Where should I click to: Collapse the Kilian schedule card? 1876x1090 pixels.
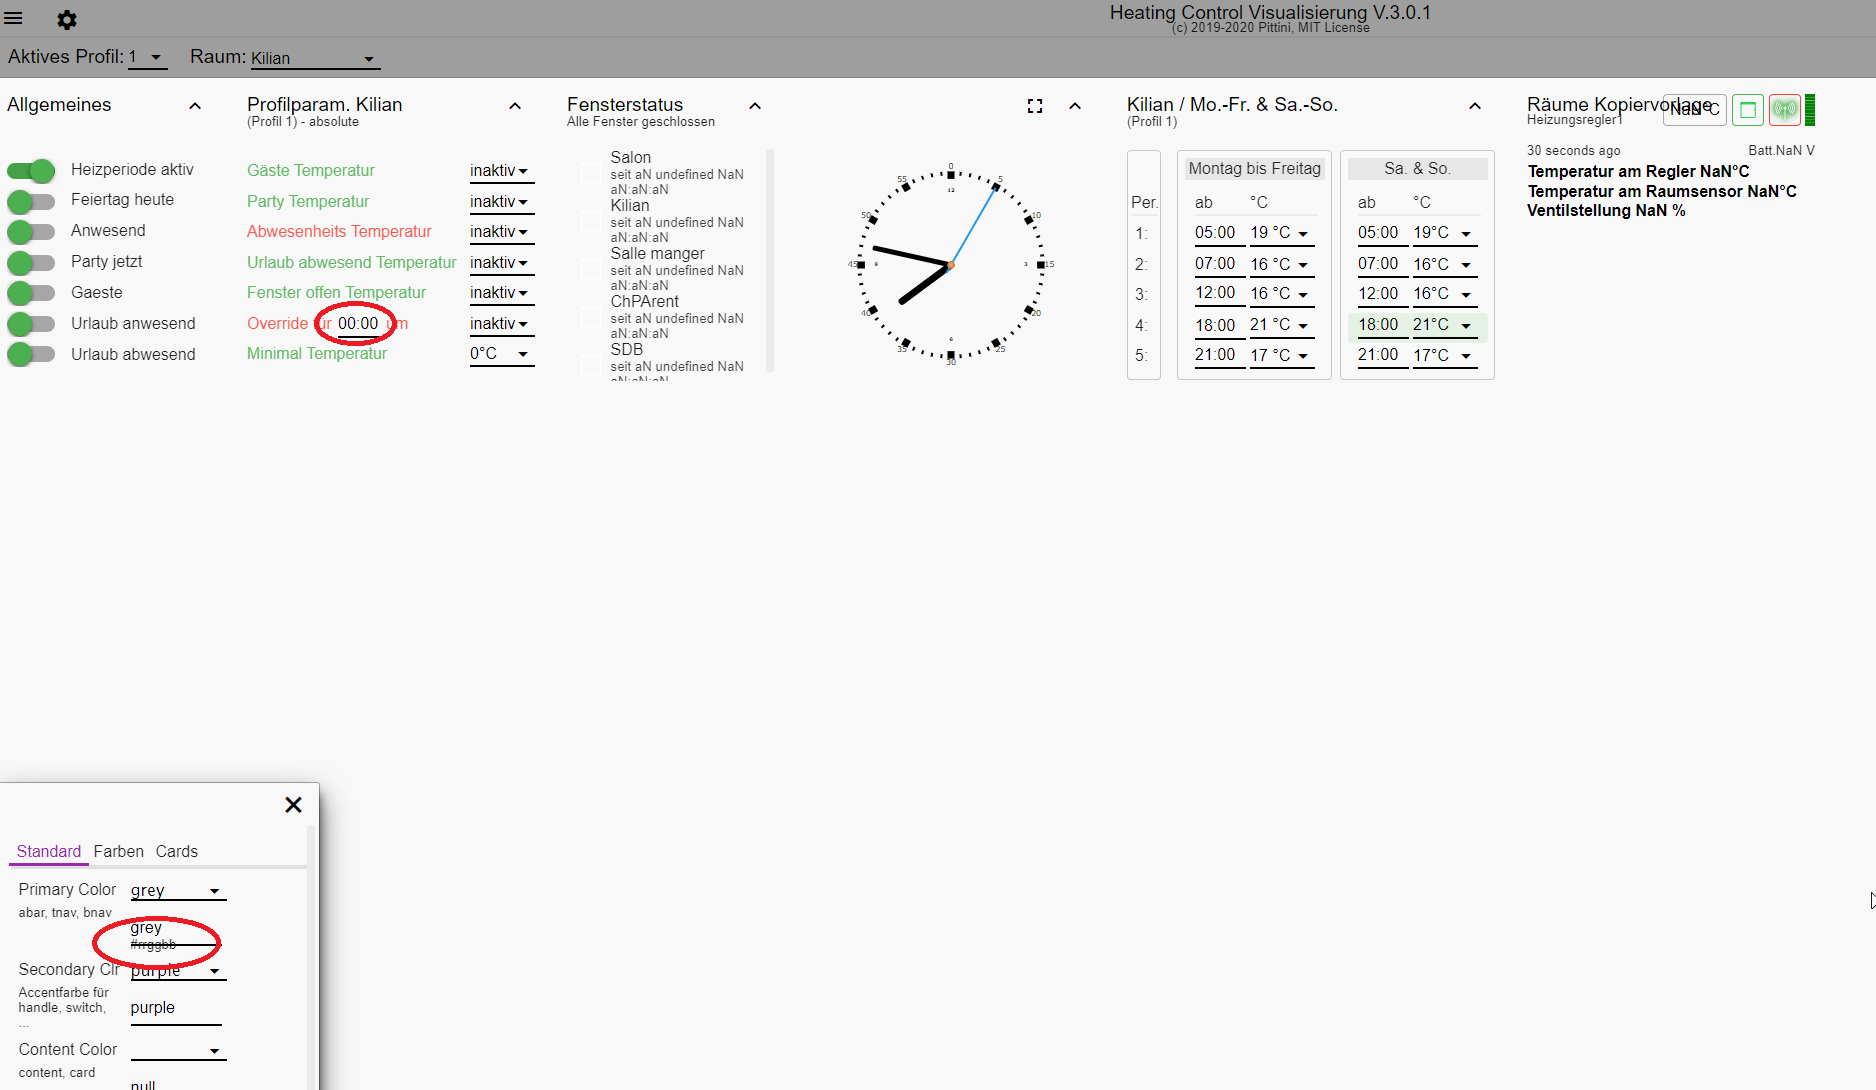(x=1475, y=106)
